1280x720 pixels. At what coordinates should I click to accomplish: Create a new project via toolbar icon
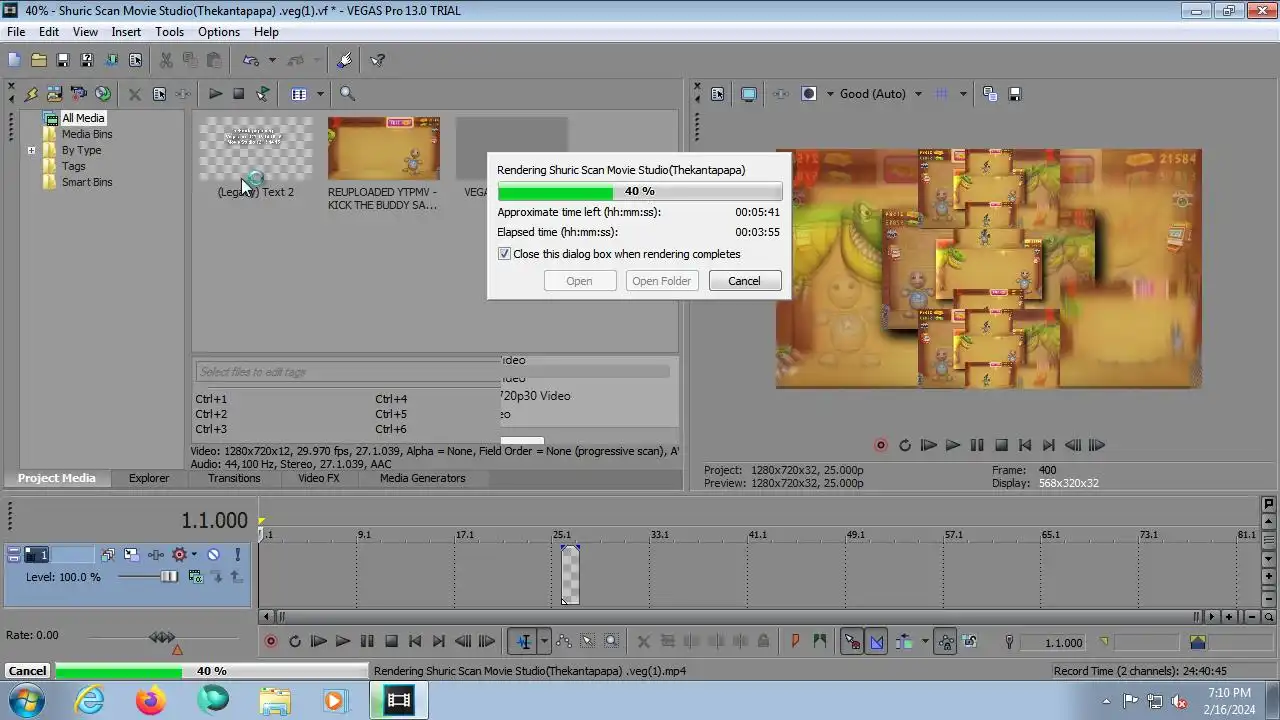(x=14, y=60)
